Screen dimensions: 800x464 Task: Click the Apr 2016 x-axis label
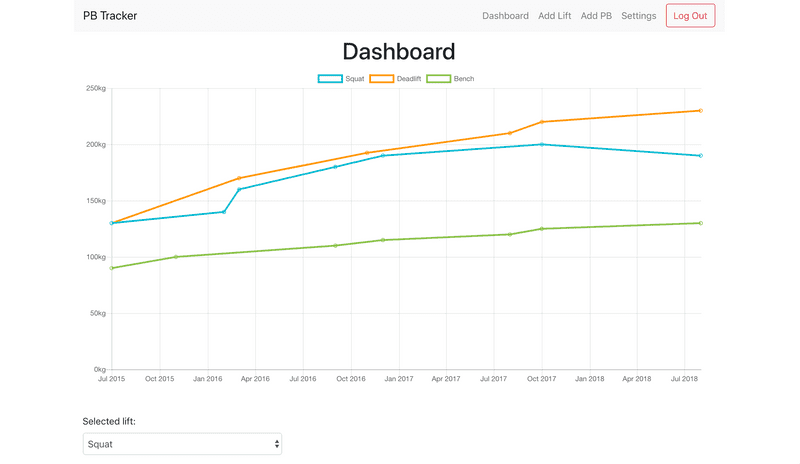(x=255, y=379)
